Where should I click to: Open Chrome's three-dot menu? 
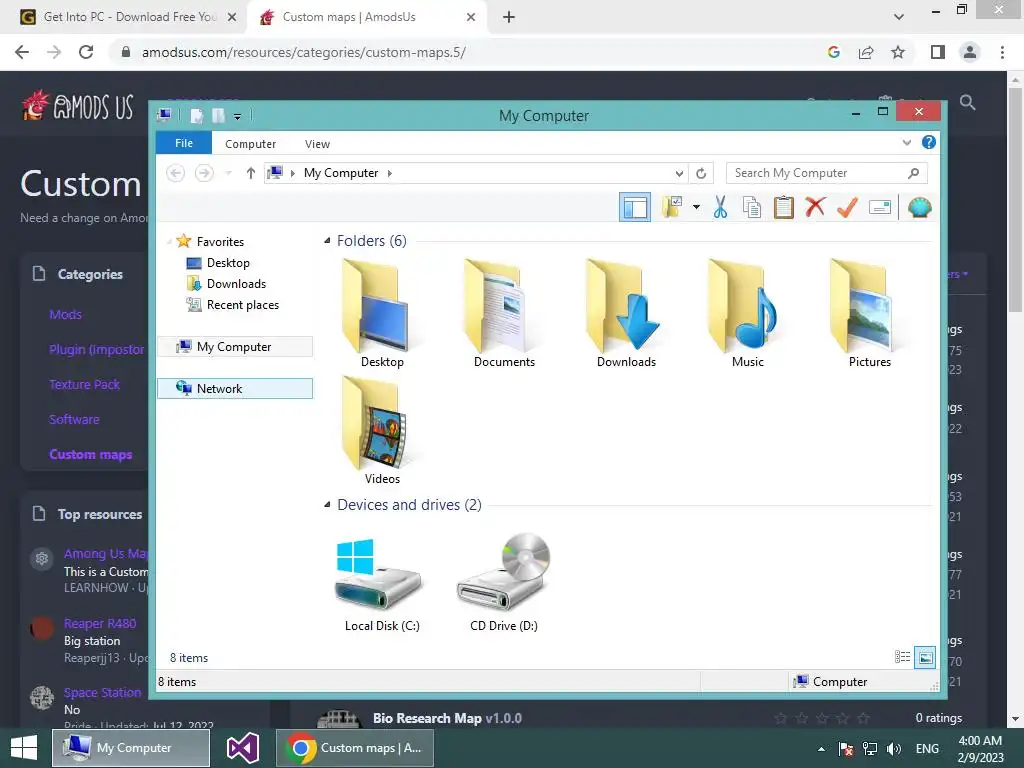1002,52
